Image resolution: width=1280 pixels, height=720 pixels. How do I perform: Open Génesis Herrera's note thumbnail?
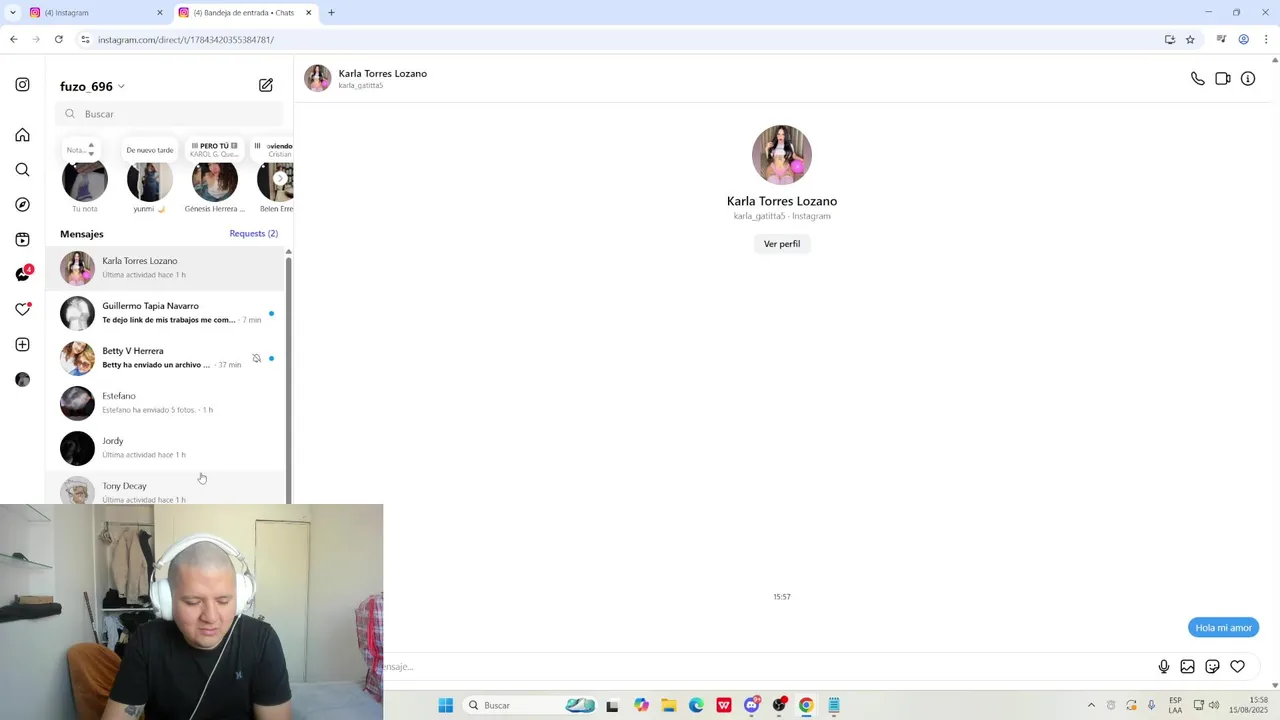(215, 180)
